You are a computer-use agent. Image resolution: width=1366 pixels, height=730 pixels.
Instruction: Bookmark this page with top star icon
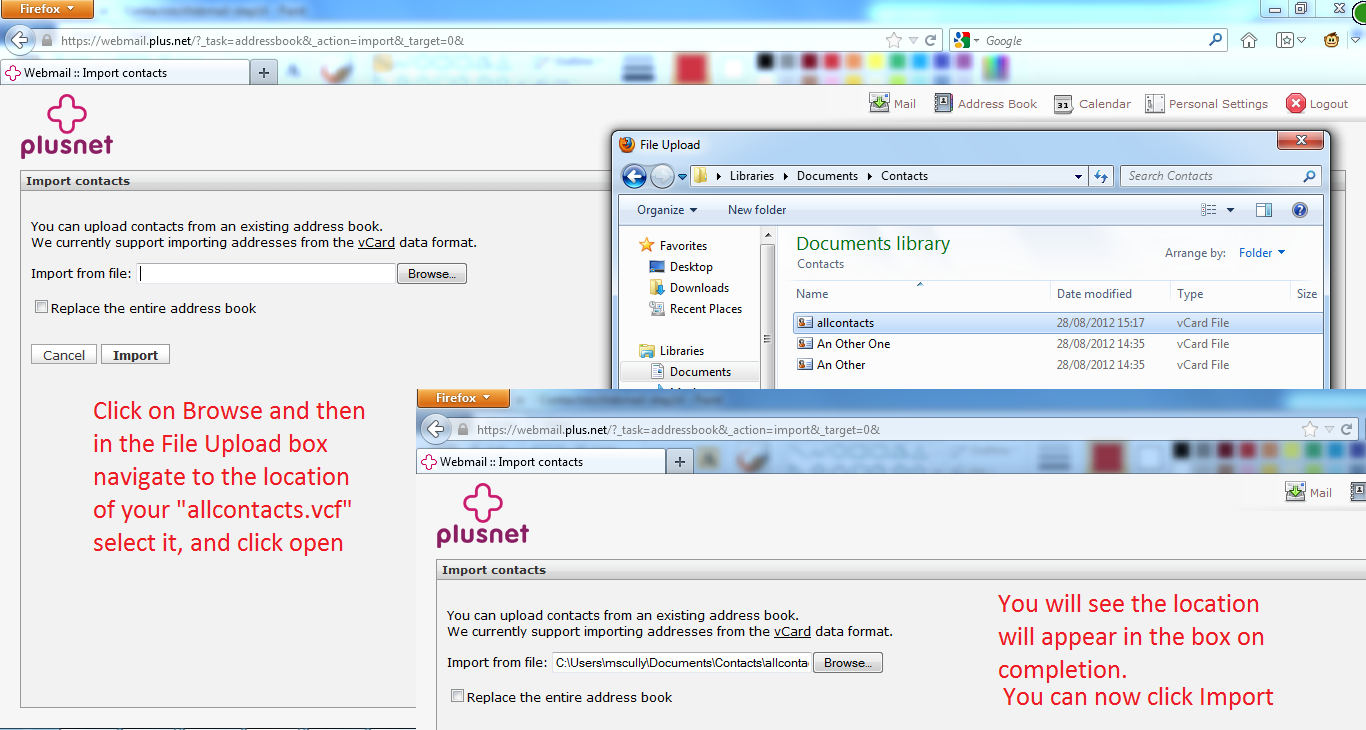894,41
